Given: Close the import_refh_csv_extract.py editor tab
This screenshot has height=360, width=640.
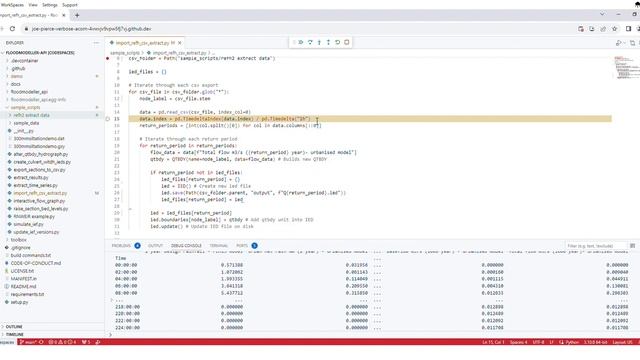Looking at the screenshot, I should (x=180, y=43).
